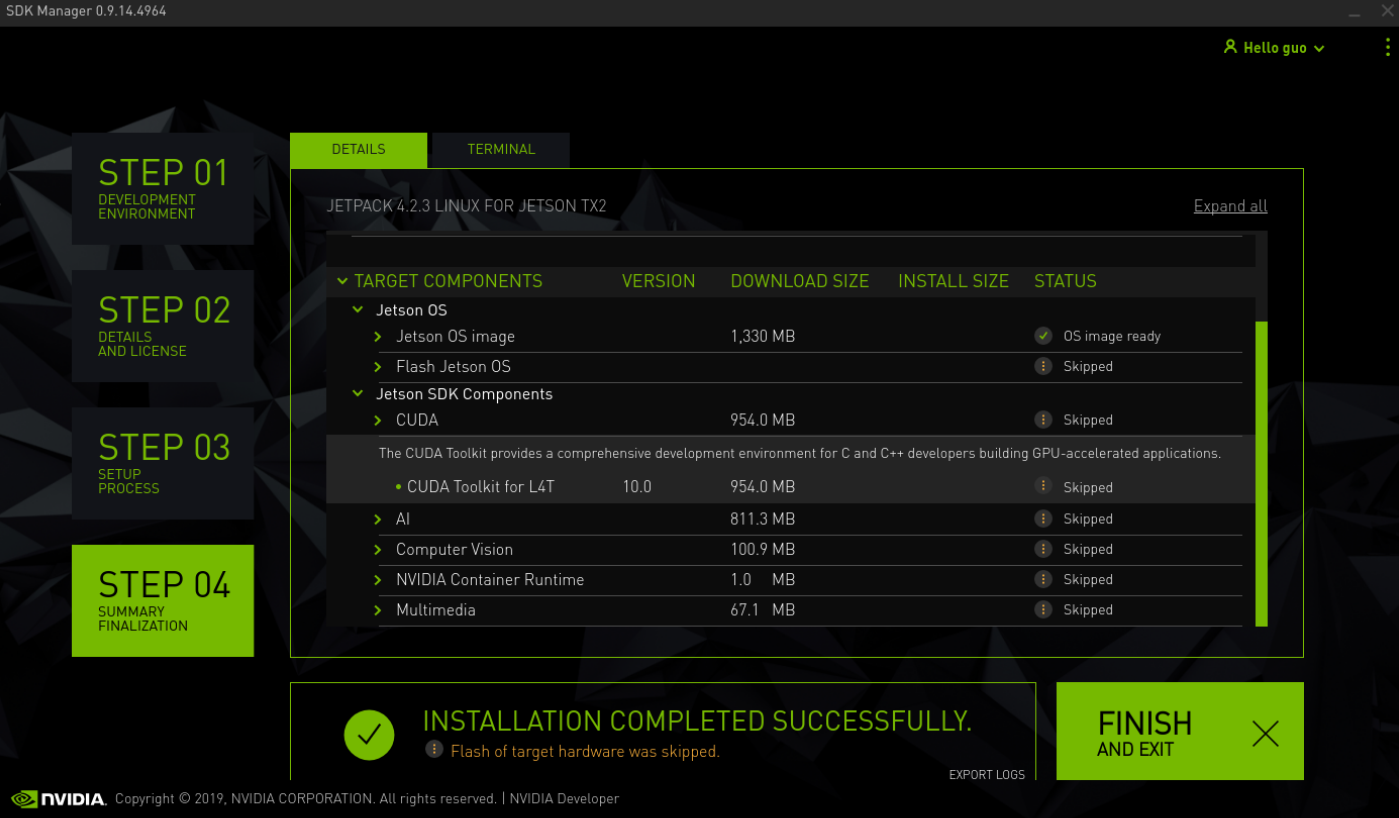
Task: Click the Skipped status icon in the CUDA row
Action: pos(1043,420)
